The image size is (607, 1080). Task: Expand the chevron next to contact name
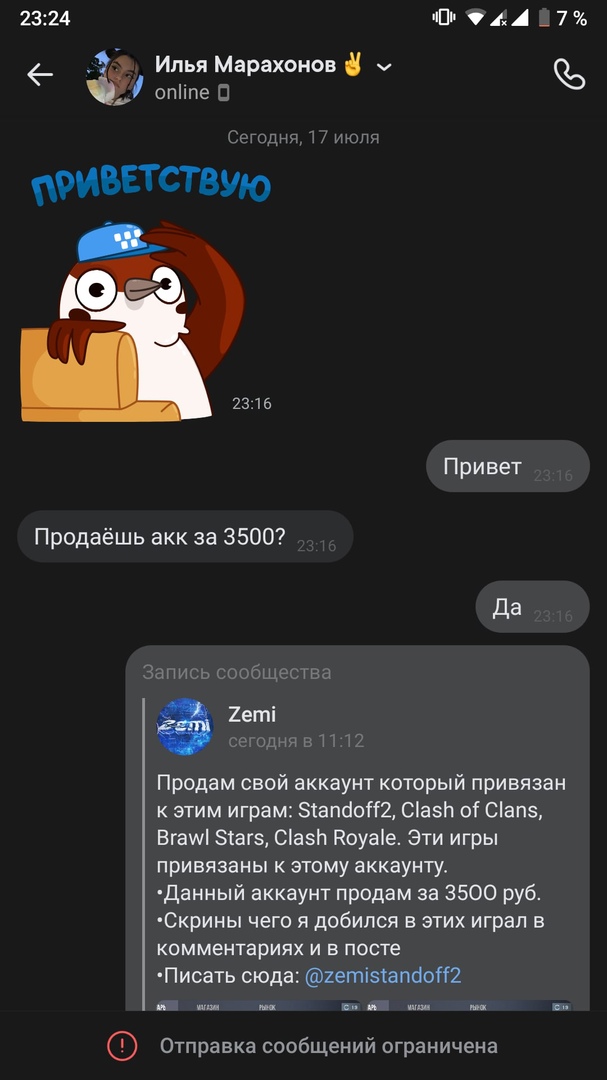tap(384, 67)
